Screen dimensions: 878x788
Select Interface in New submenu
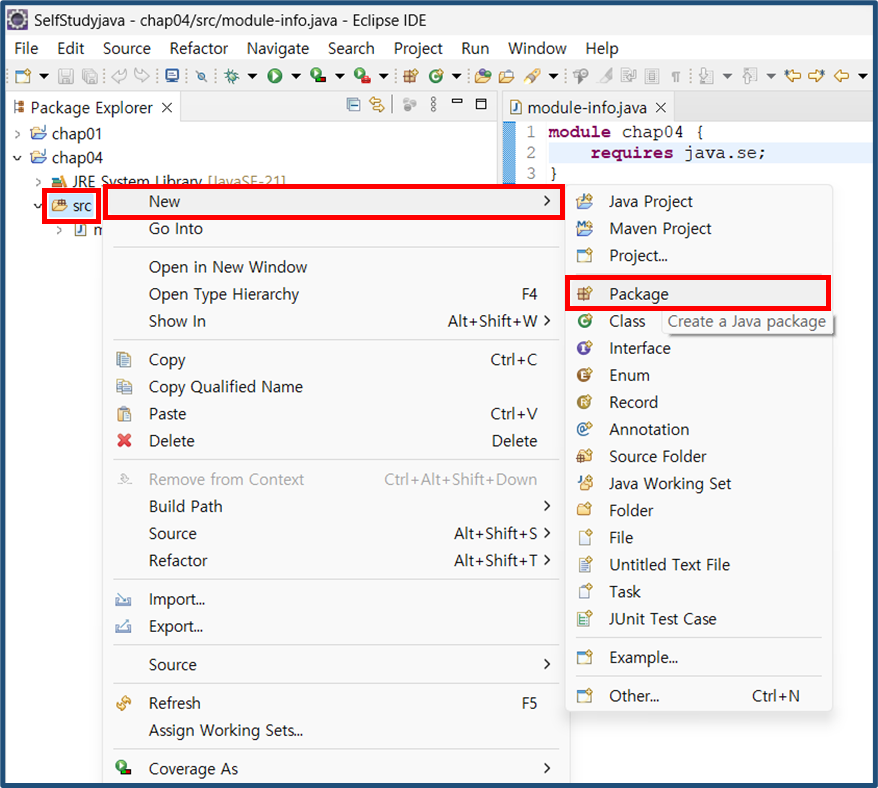coord(699,348)
